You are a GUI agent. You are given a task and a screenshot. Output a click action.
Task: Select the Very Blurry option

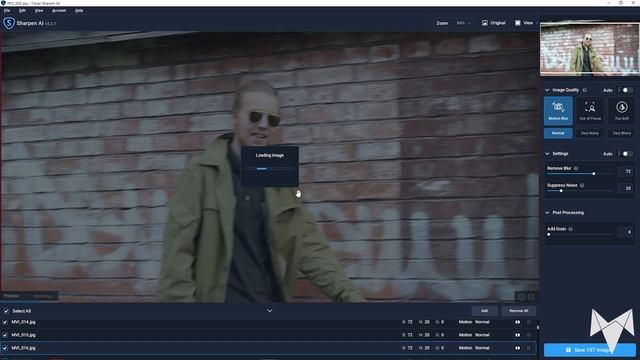(622, 133)
